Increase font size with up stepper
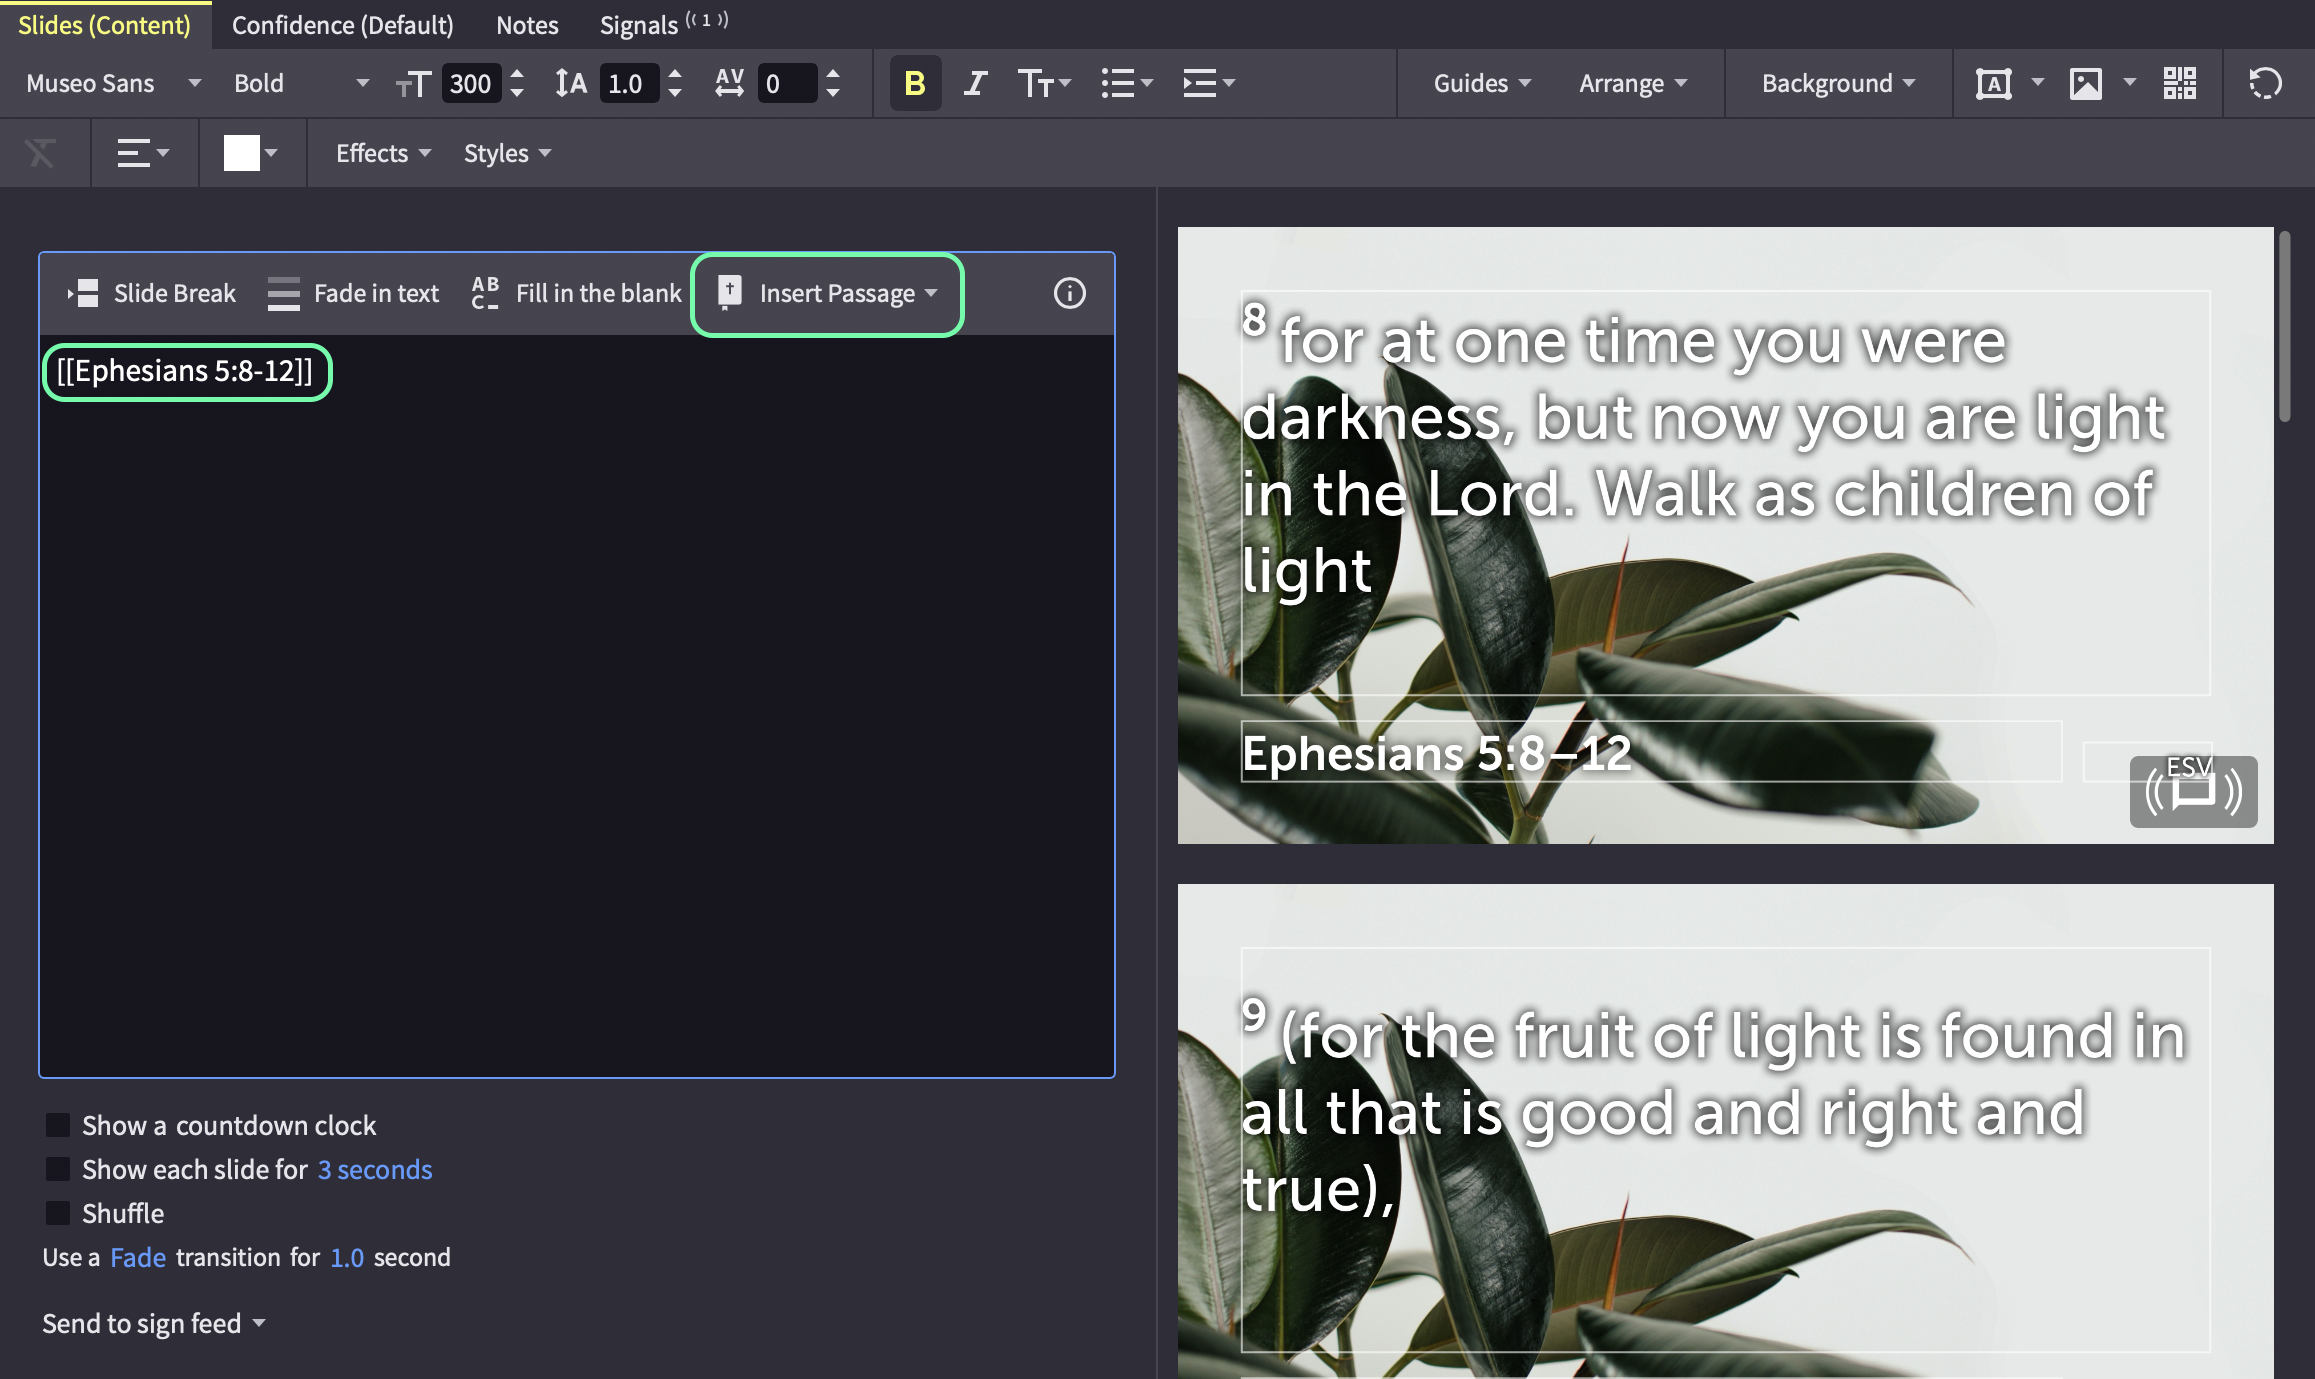Viewport: 2315px width, 1379px height. 517,73
